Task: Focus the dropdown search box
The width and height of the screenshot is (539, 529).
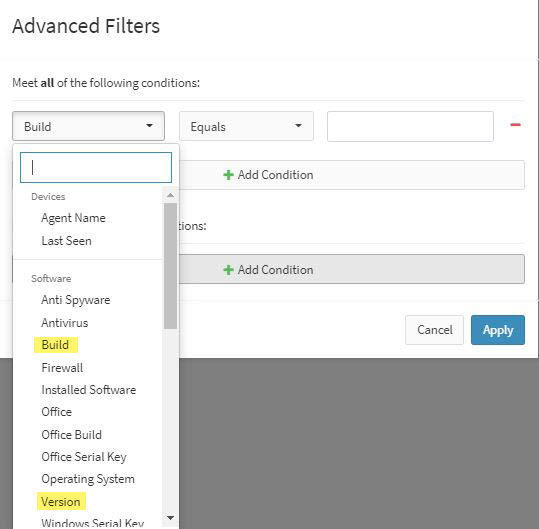Action: click(96, 167)
